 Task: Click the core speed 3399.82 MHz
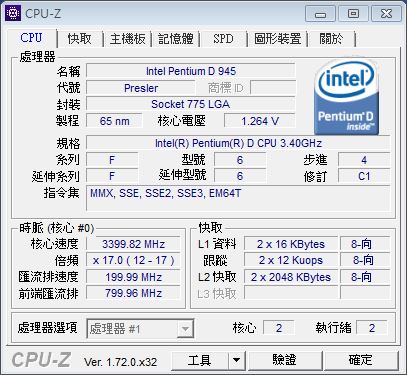click(133, 244)
